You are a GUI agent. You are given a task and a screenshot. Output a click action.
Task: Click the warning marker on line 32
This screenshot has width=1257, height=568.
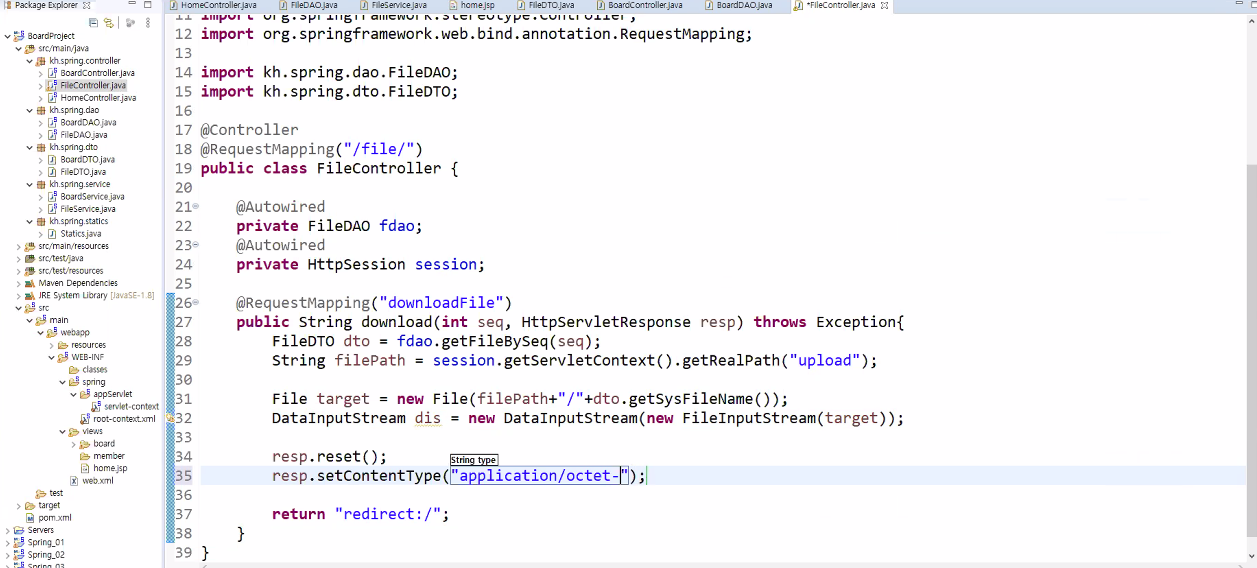pos(171,418)
